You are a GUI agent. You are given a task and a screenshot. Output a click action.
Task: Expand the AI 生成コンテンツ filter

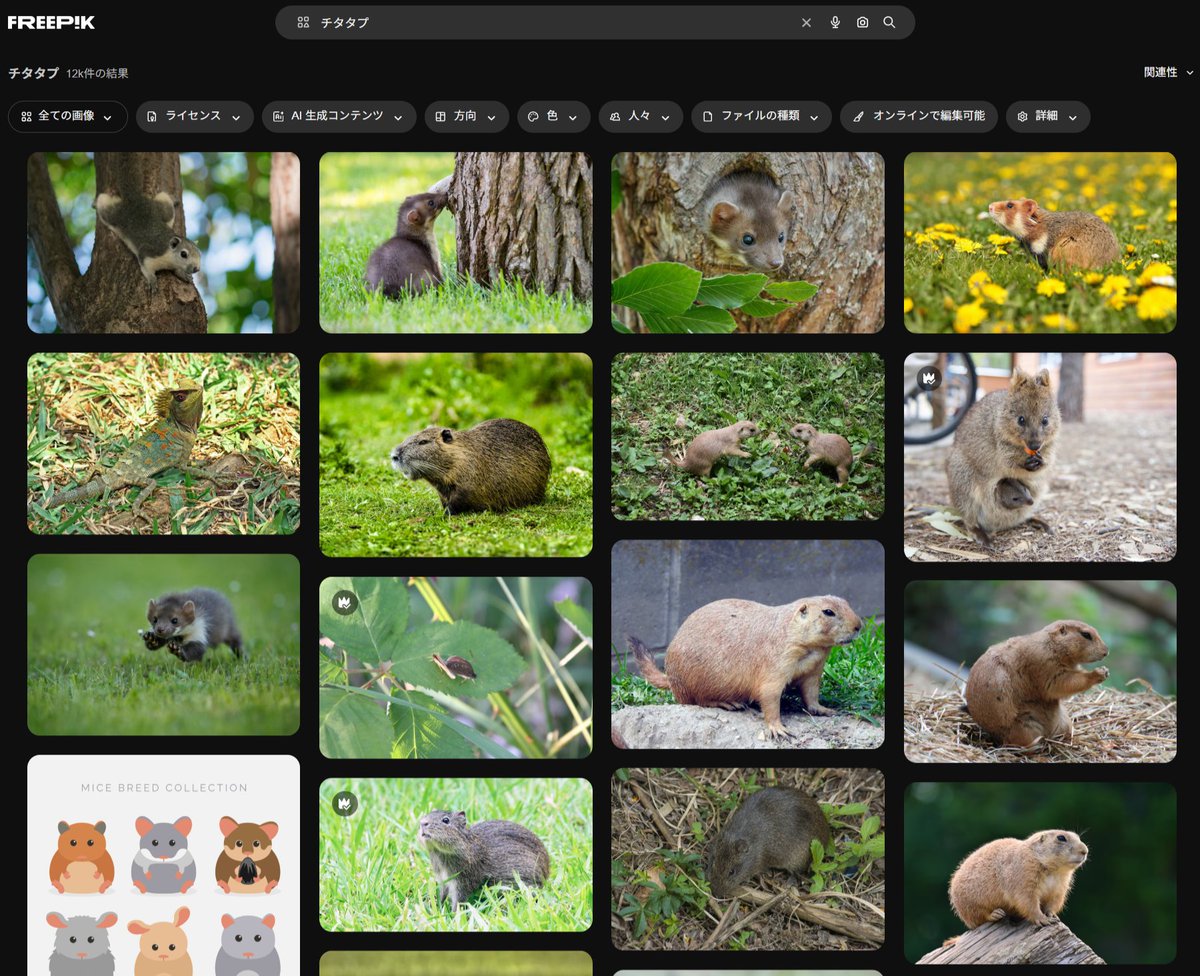pos(339,117)
